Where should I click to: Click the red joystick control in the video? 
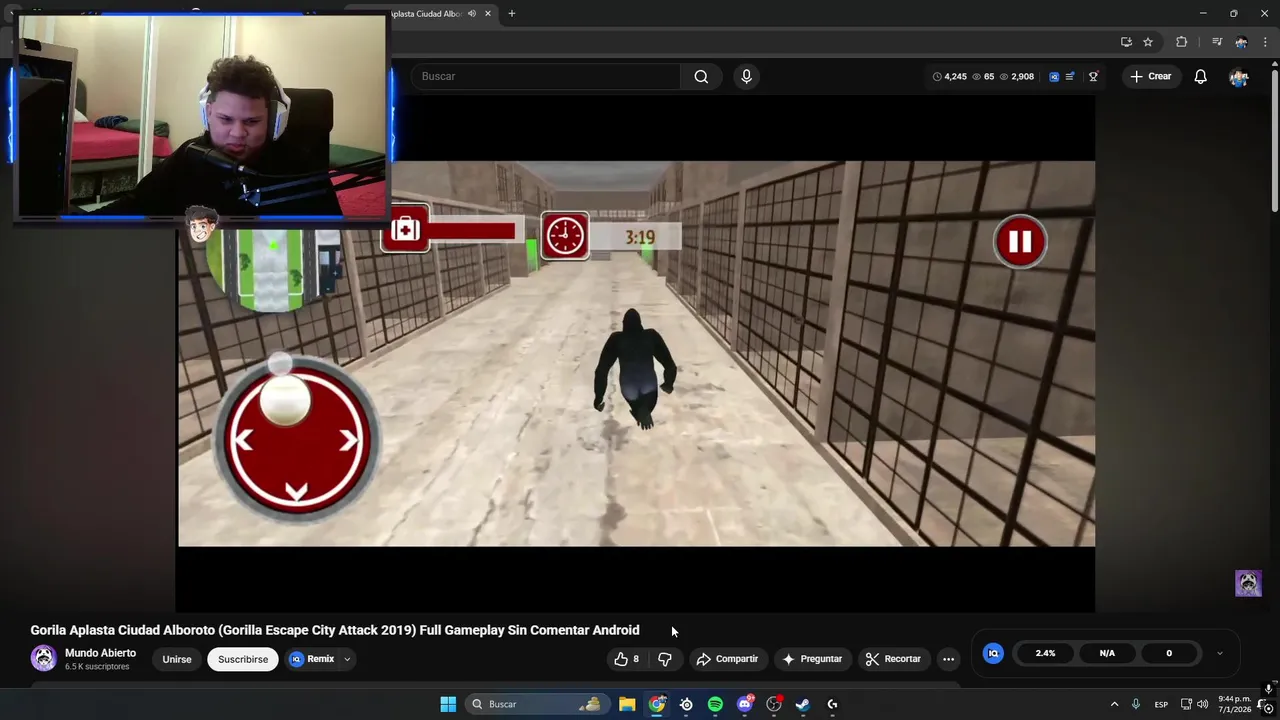[297, 441]
